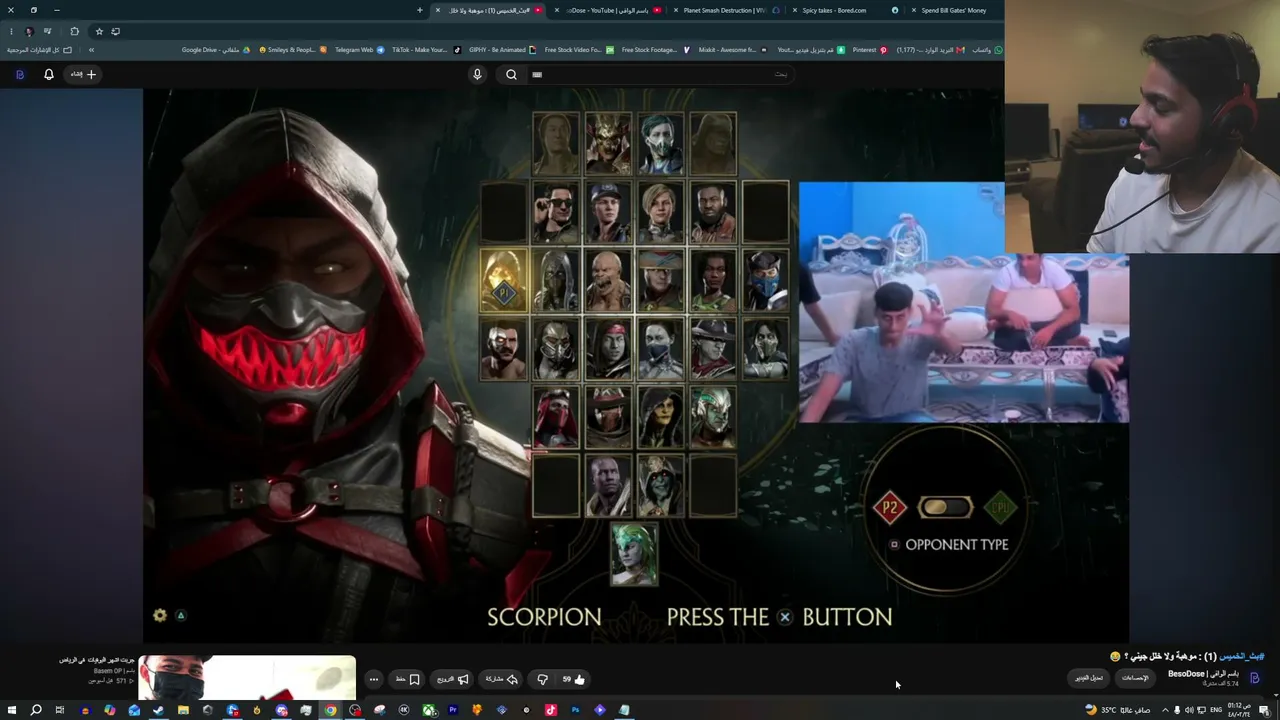The height and width of the screenshot is (720, 1280).
Task: Bookmark this page with the star icon
Action: coord(99,31)
